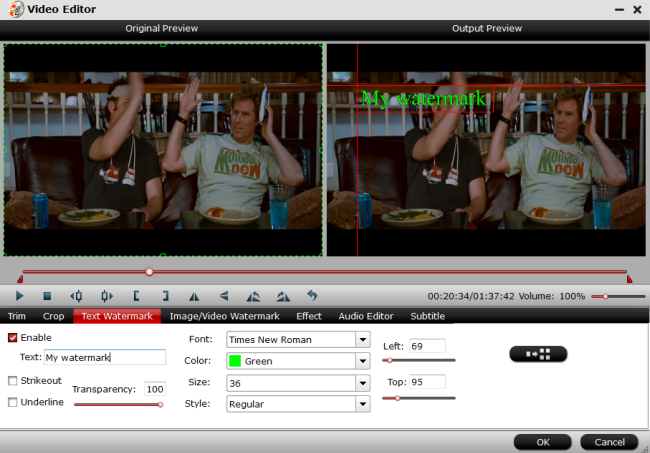Enable the Underline option
Image resolution: width=650 pixels, height=453 pixels.
click(x=13, y=402)
